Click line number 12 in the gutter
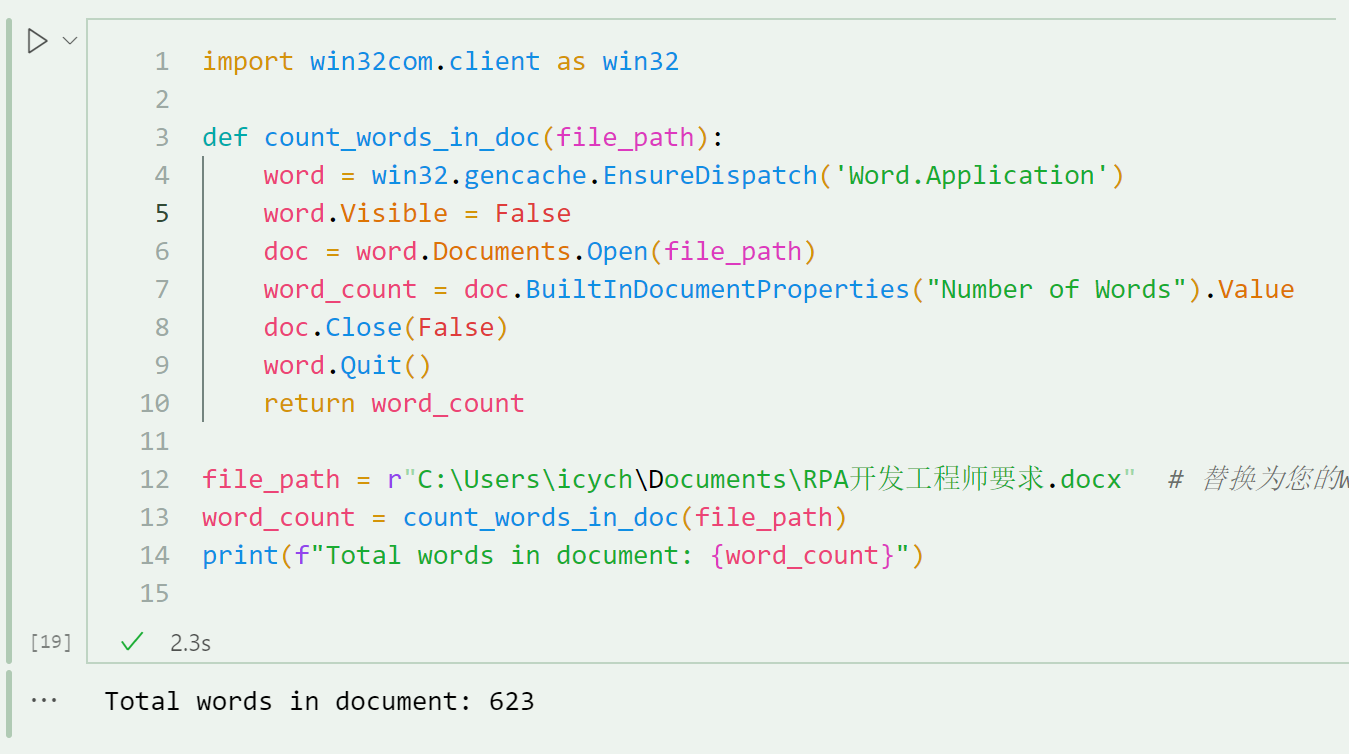The height and width of the screenshot is (754, 1349). [x=155, y=480]
